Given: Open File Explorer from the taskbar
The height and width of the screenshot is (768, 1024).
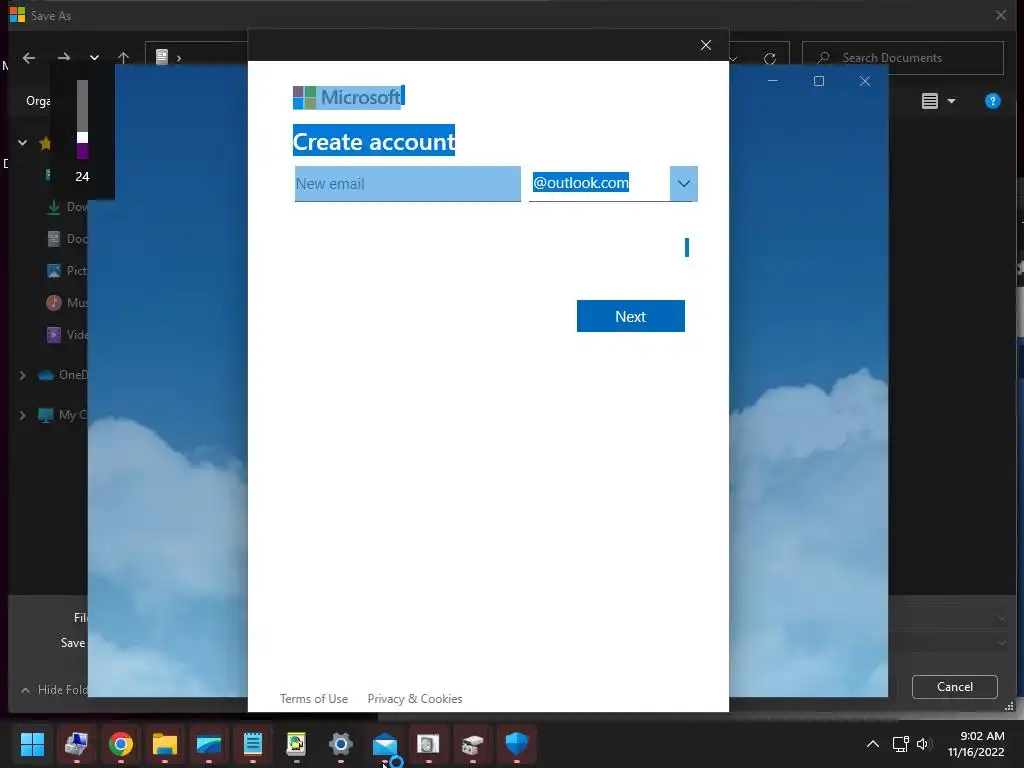Looking at the screenshot, I should click(x=165, y=744).
